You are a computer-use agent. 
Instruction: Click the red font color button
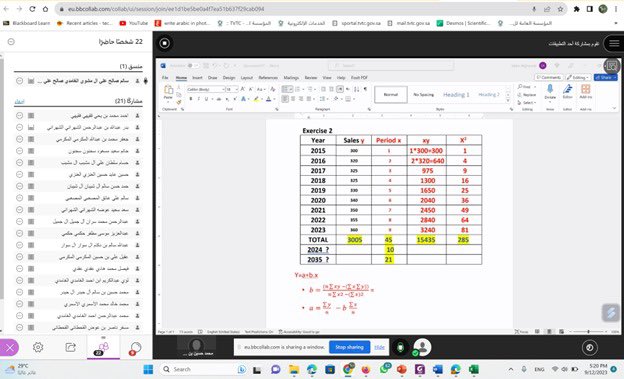coord(269,99)
